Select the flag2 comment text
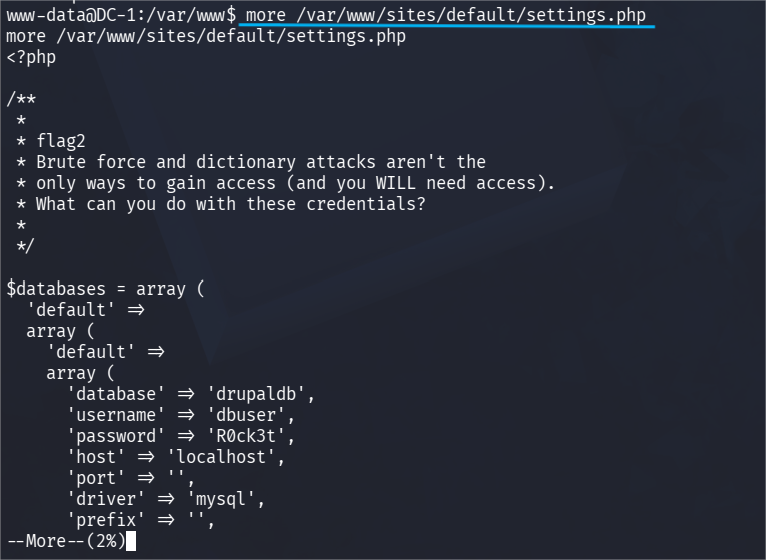 pos(61,141)
